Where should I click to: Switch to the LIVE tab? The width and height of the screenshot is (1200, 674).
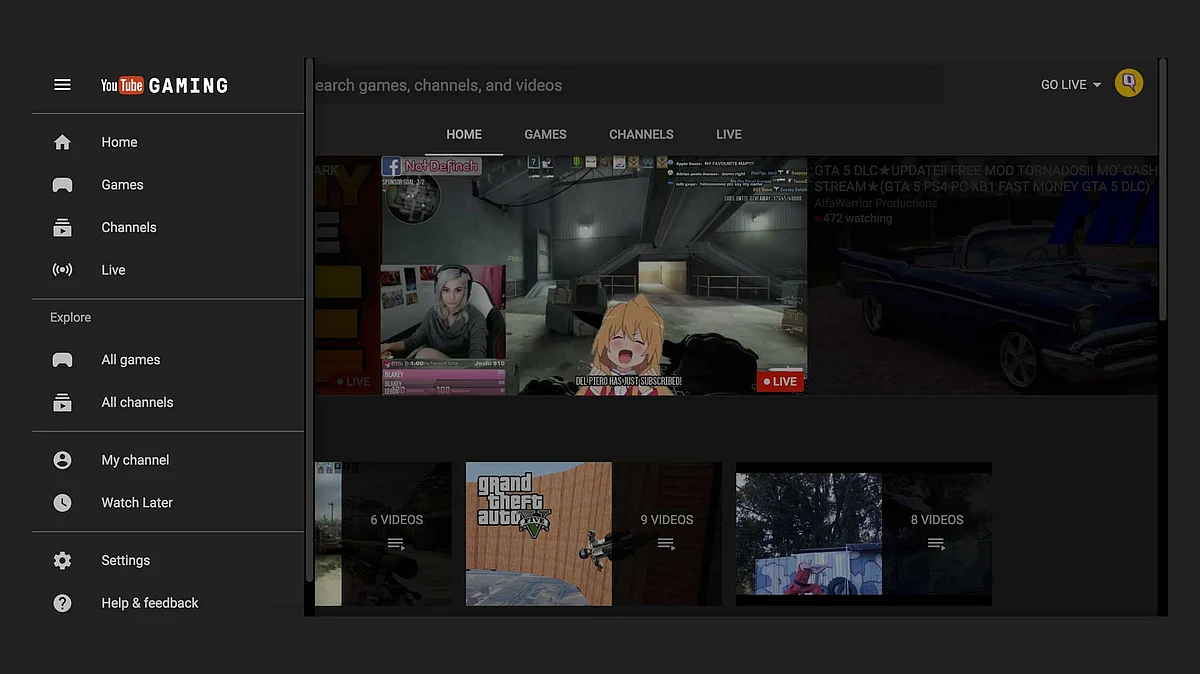729,134
